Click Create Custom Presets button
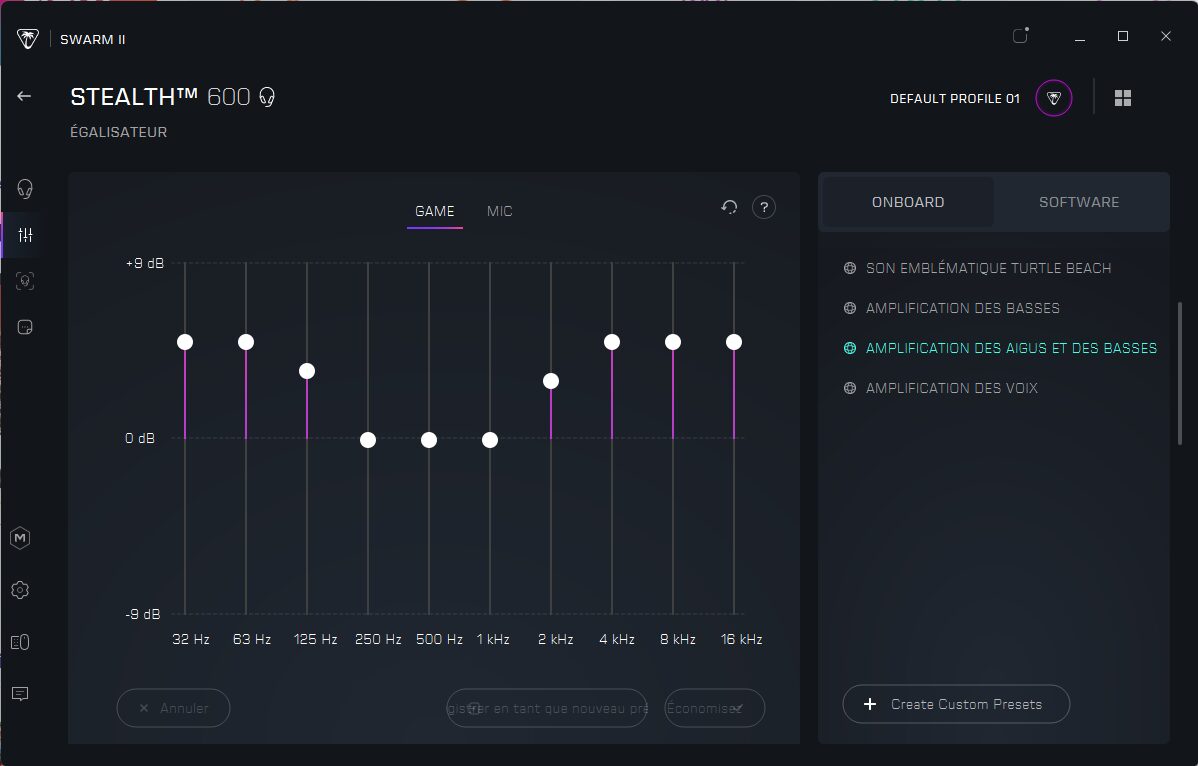The image size is (1198, 766). pyautogui.click(x=956, y=704)
